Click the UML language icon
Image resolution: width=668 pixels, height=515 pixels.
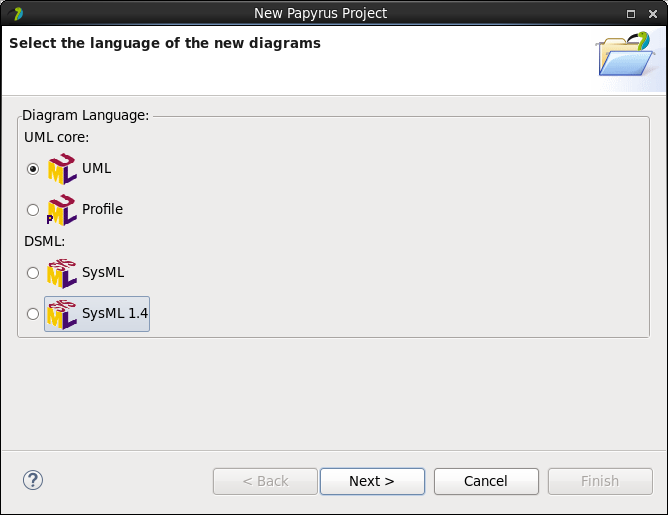pyautogui.click(x=62, y=169)
